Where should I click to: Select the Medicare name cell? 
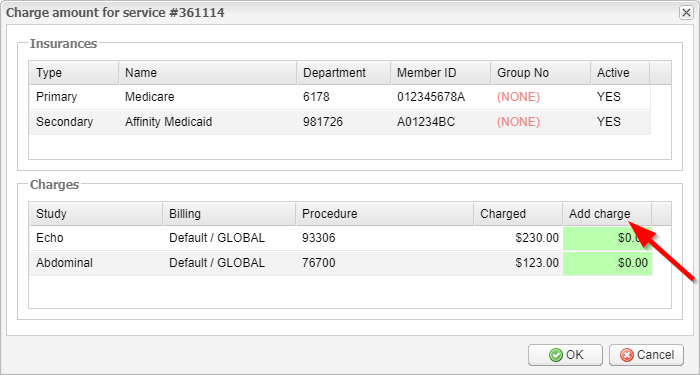pos(208,97)
